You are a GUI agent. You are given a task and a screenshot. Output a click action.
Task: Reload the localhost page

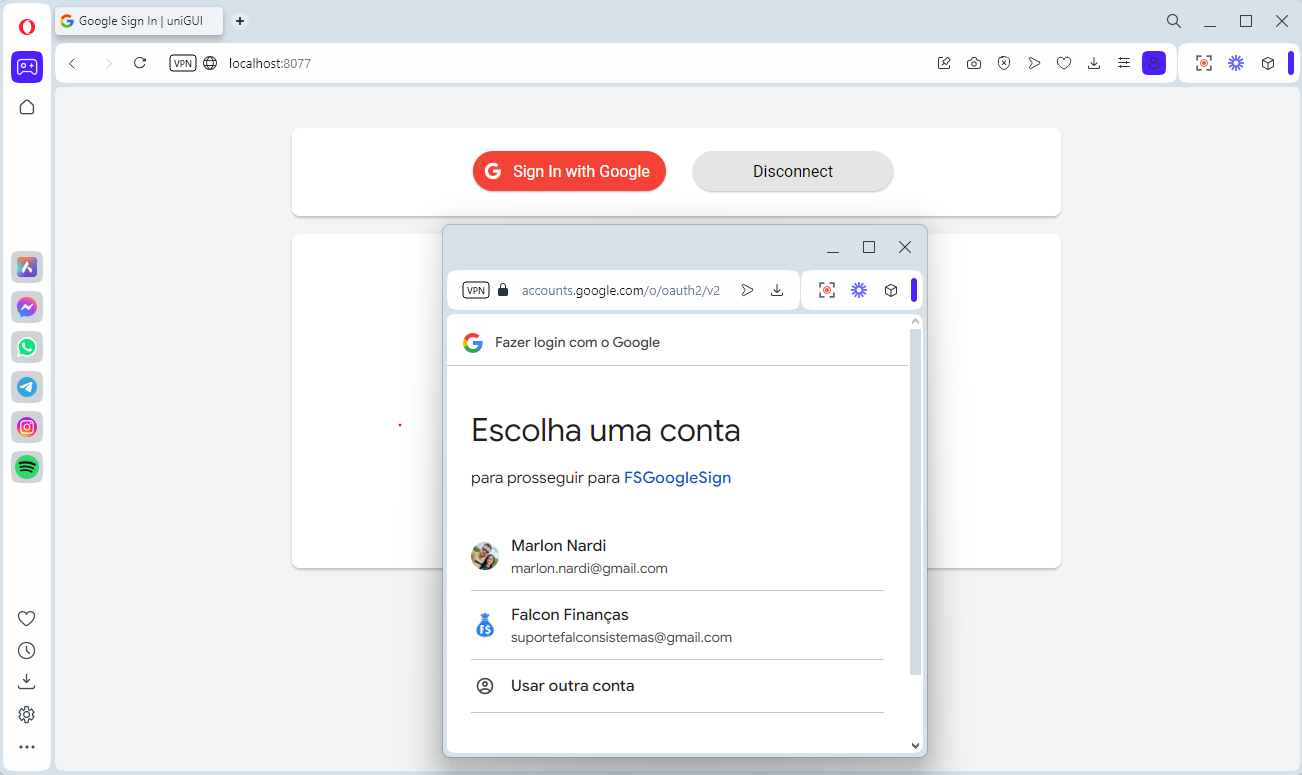pyautogui.click(x=140, y=63)
